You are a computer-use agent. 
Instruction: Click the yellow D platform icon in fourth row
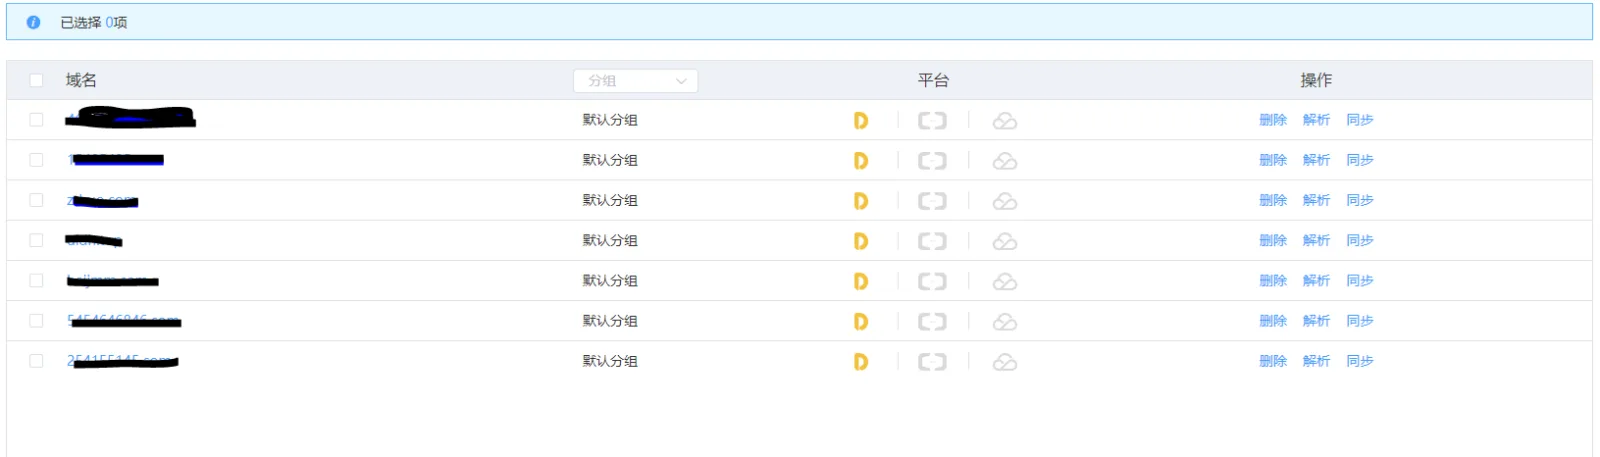tap(860, 241)
